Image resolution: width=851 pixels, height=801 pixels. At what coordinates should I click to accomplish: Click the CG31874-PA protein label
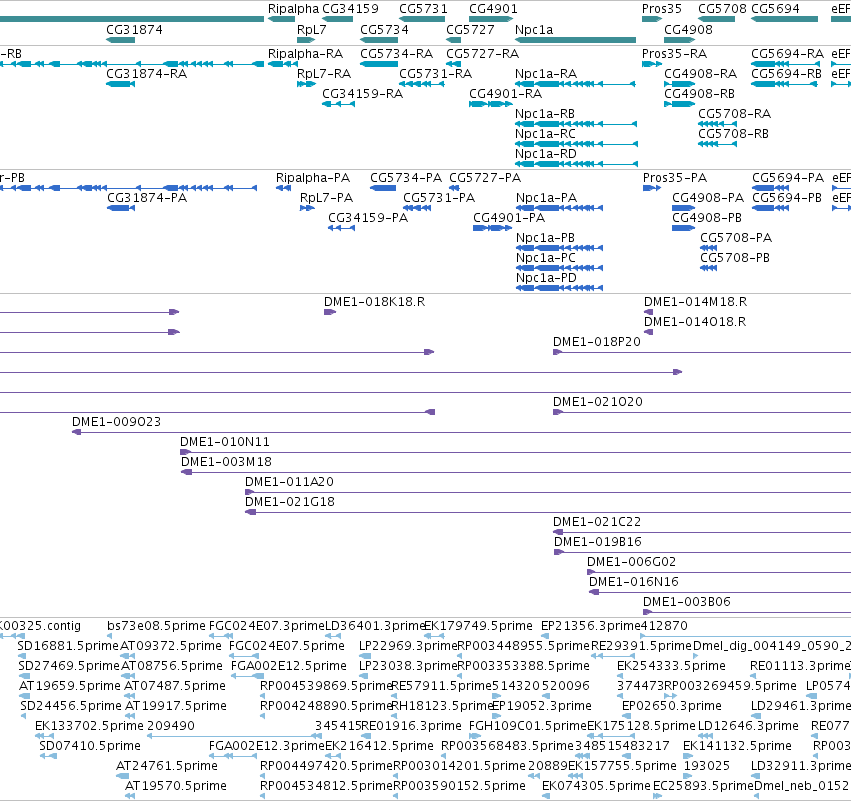click(x=147, y=198)
